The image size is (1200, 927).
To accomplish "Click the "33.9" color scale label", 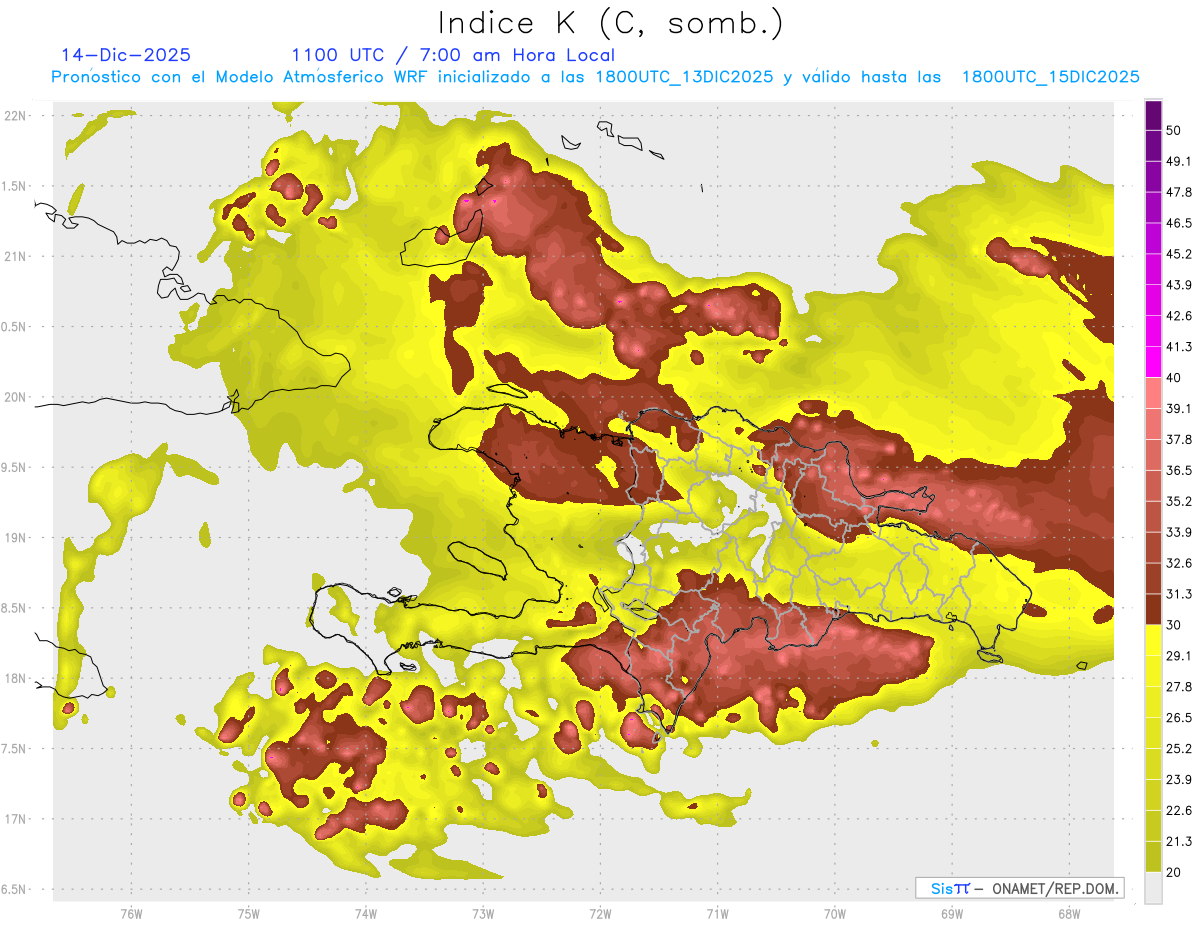I will coord(1179,532).
